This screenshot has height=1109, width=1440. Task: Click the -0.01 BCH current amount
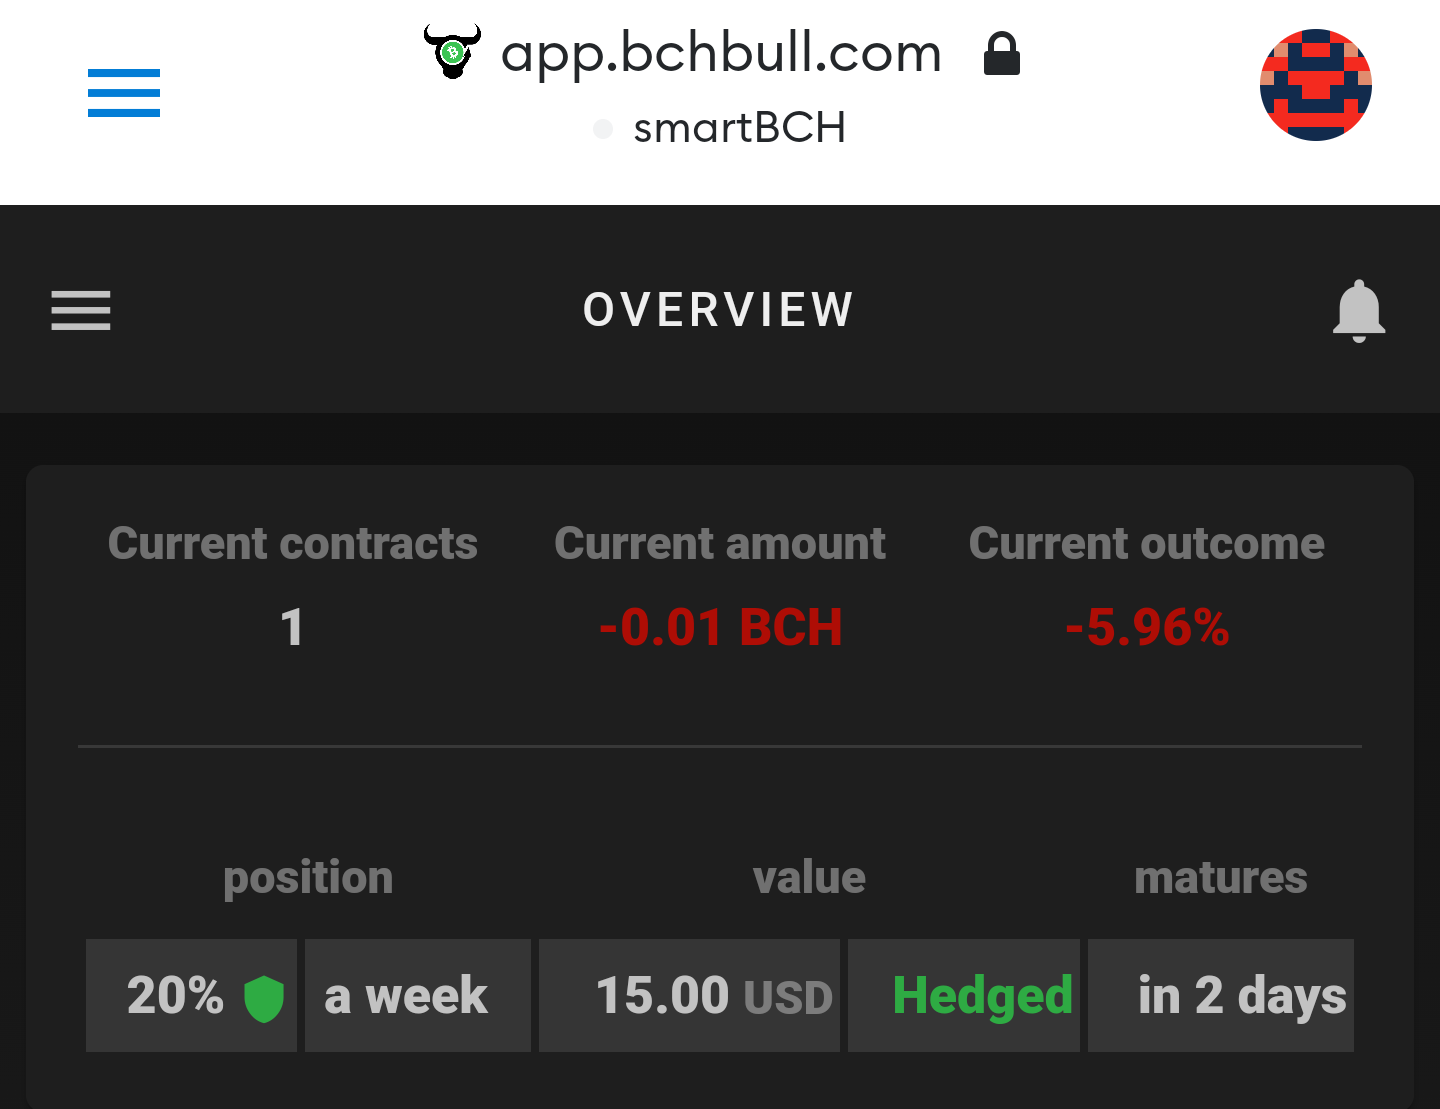(x=720, y=628)
